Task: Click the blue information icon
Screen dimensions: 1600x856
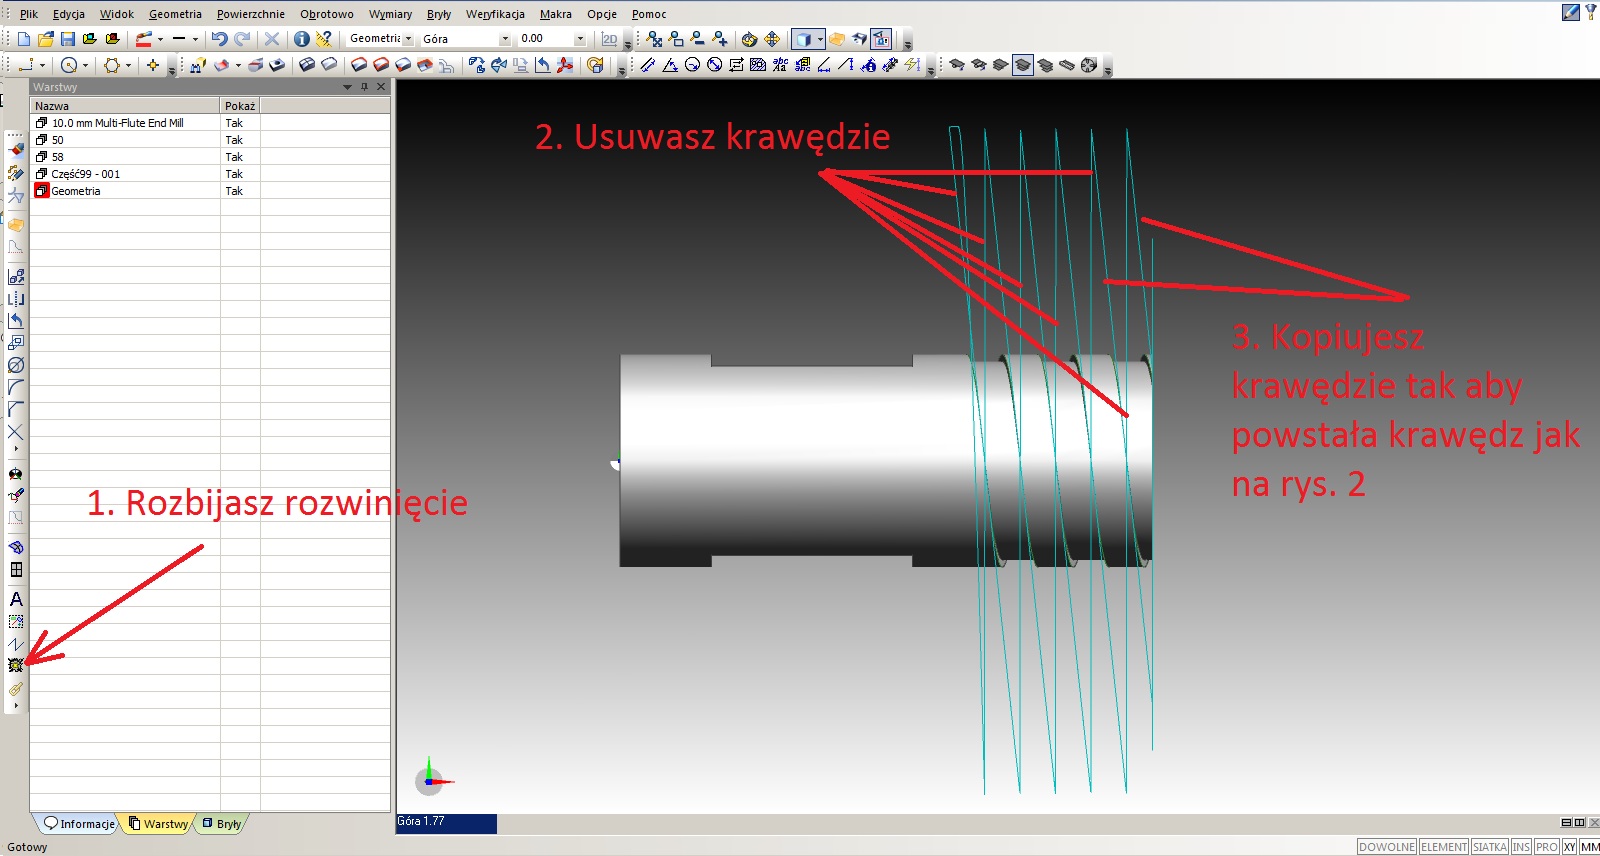Action: (x=301, y=39)
